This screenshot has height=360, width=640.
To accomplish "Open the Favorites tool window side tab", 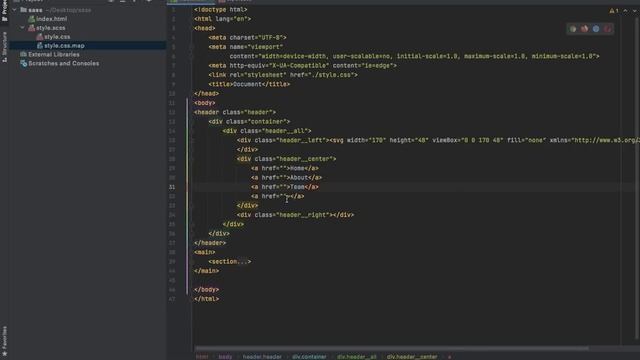I will [x=4, y=340].
